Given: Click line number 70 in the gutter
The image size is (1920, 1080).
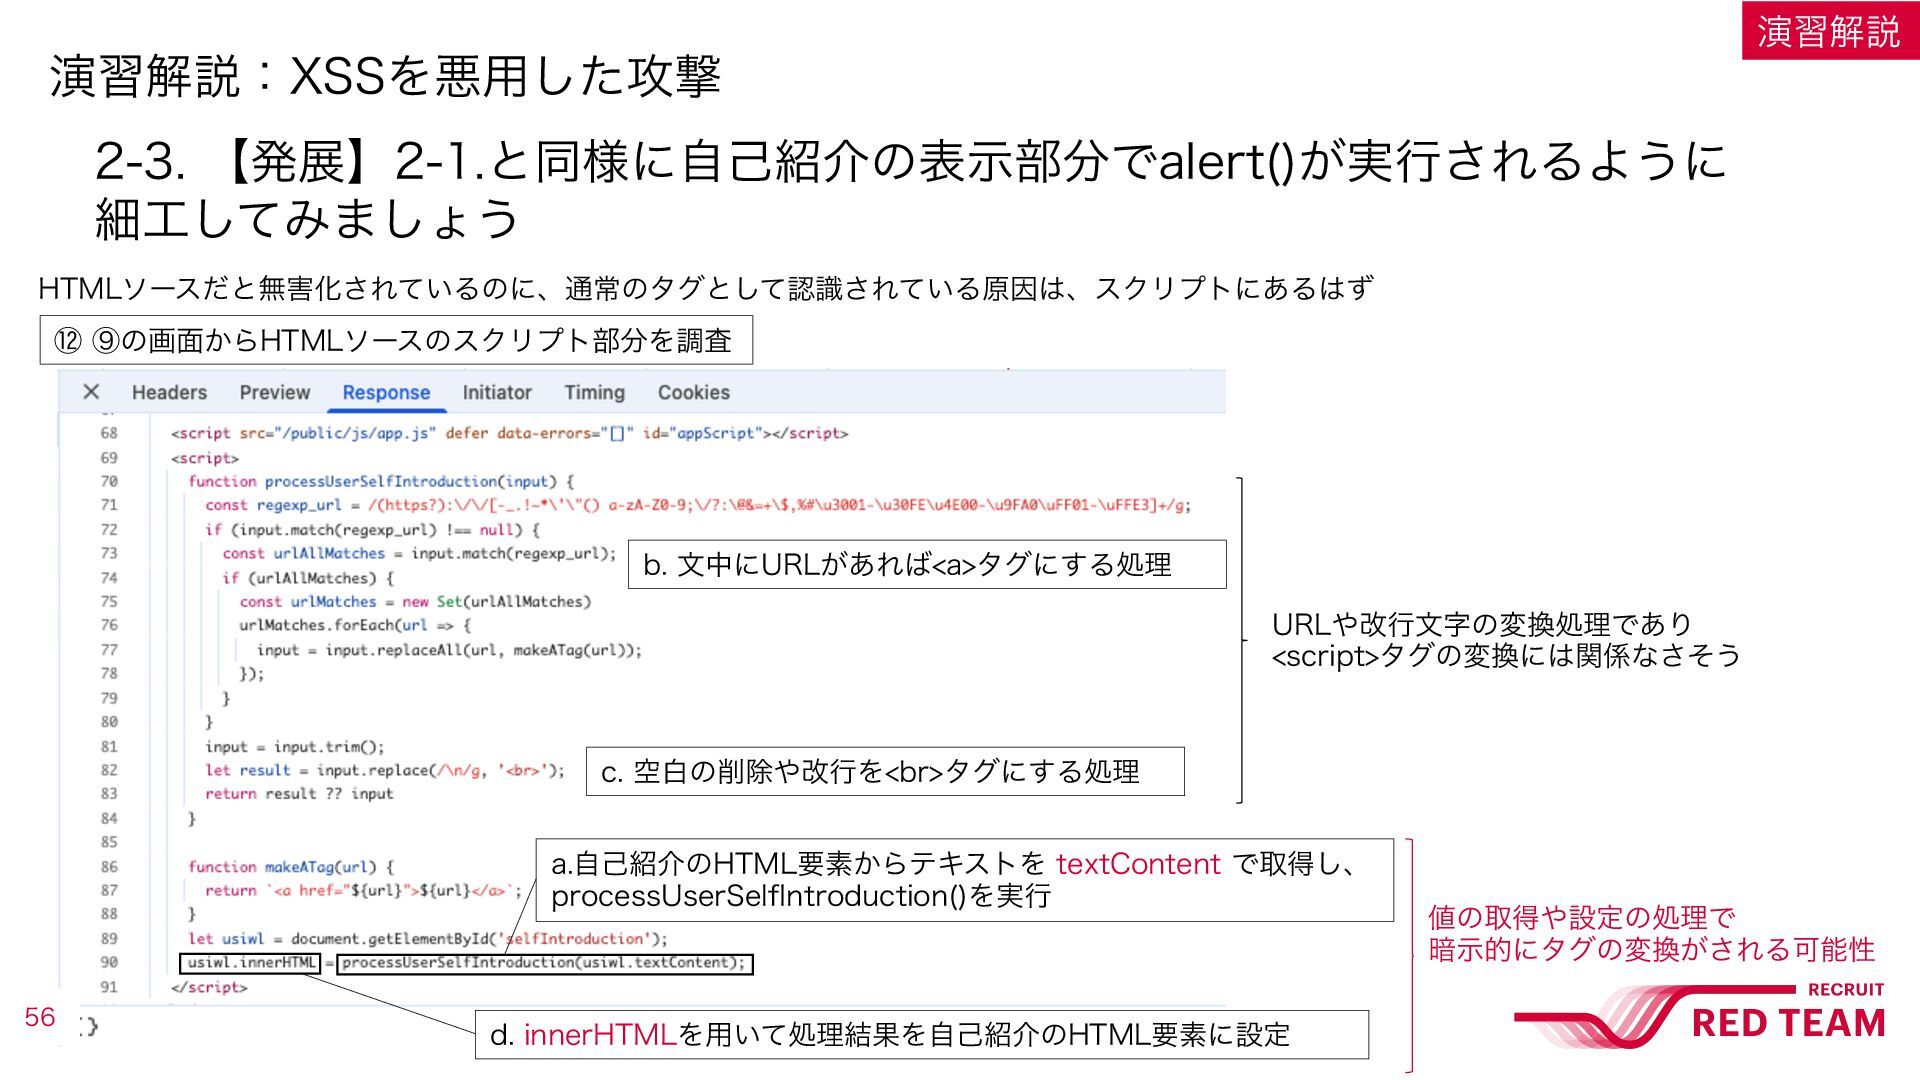Looking at the screenshot, I should point(109,481).
